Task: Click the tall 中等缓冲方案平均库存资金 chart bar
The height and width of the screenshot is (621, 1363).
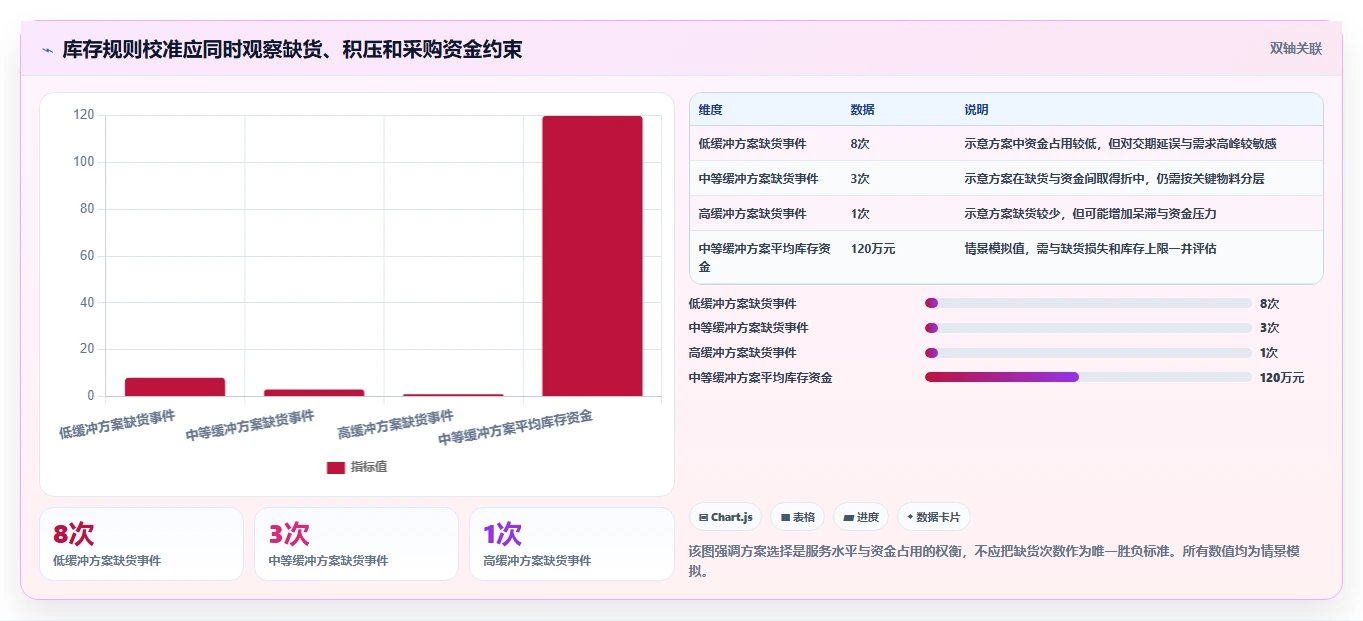Action: coord(592,256)
